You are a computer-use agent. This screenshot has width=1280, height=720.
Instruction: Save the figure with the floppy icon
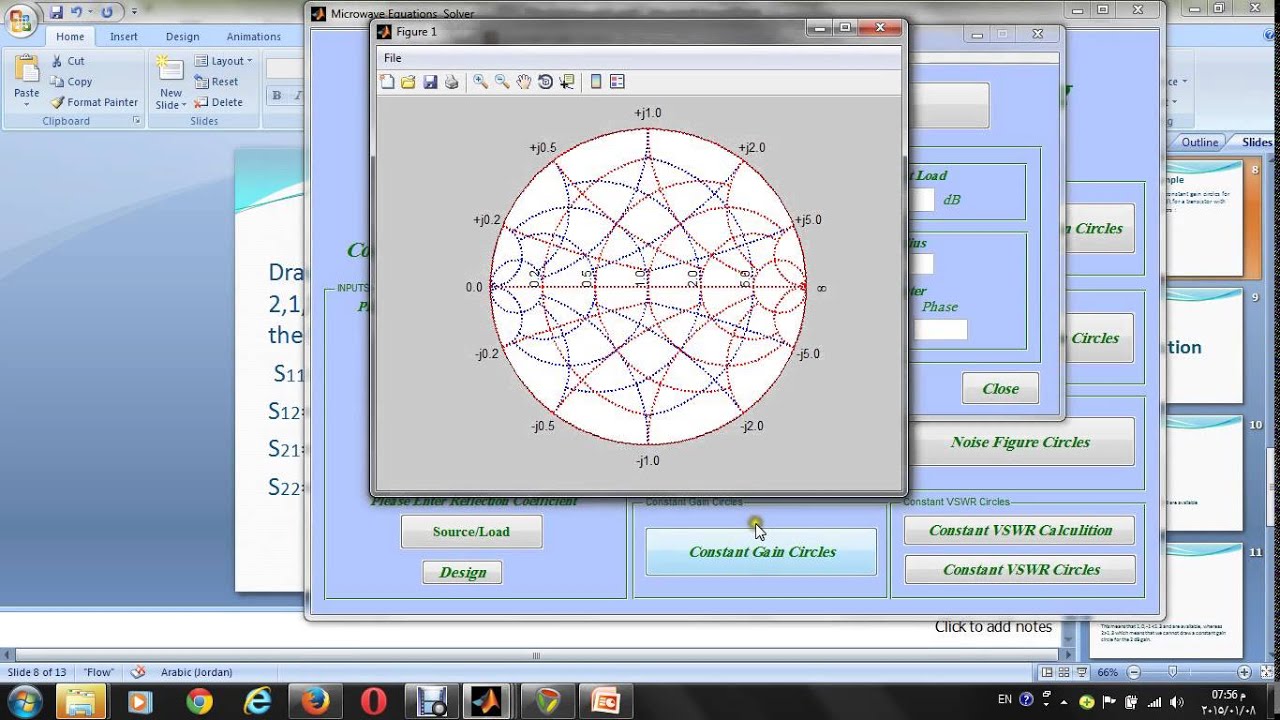(x=430, y=82)
